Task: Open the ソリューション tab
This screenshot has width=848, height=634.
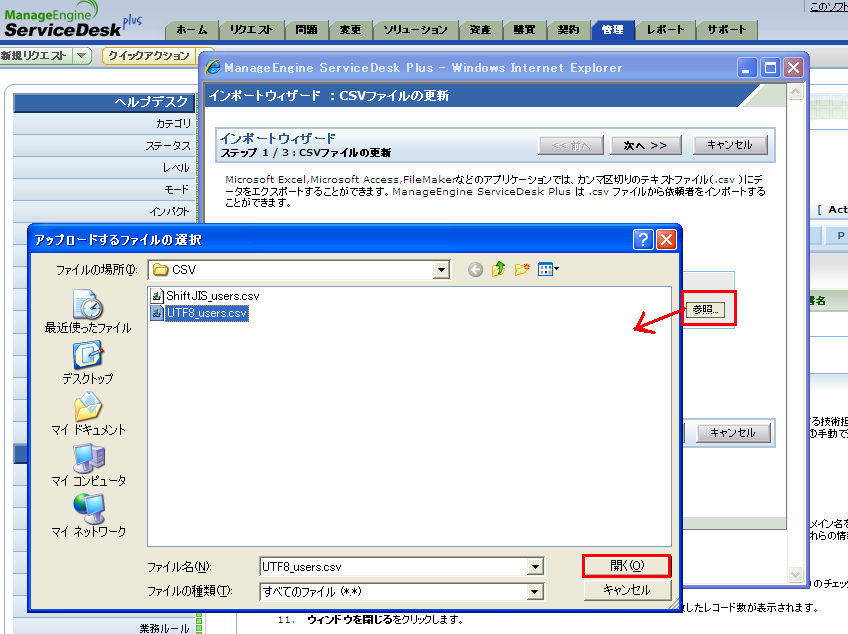Action: coord(415,30)
